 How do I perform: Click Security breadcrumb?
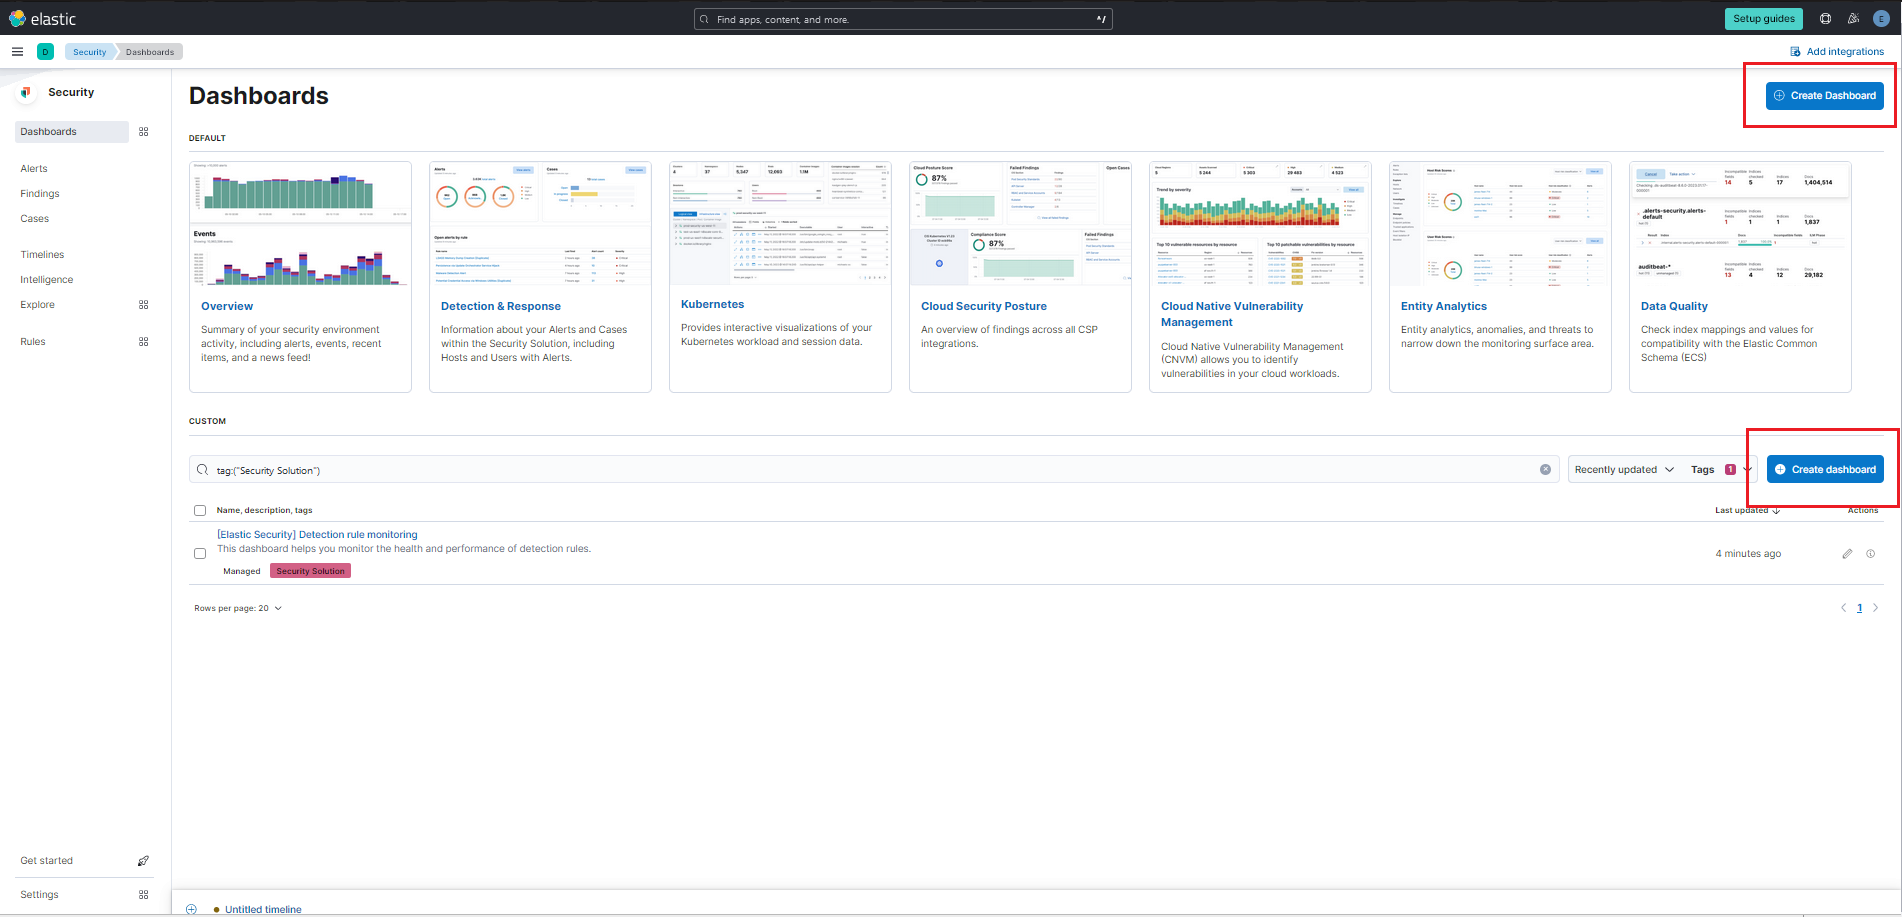89,52
